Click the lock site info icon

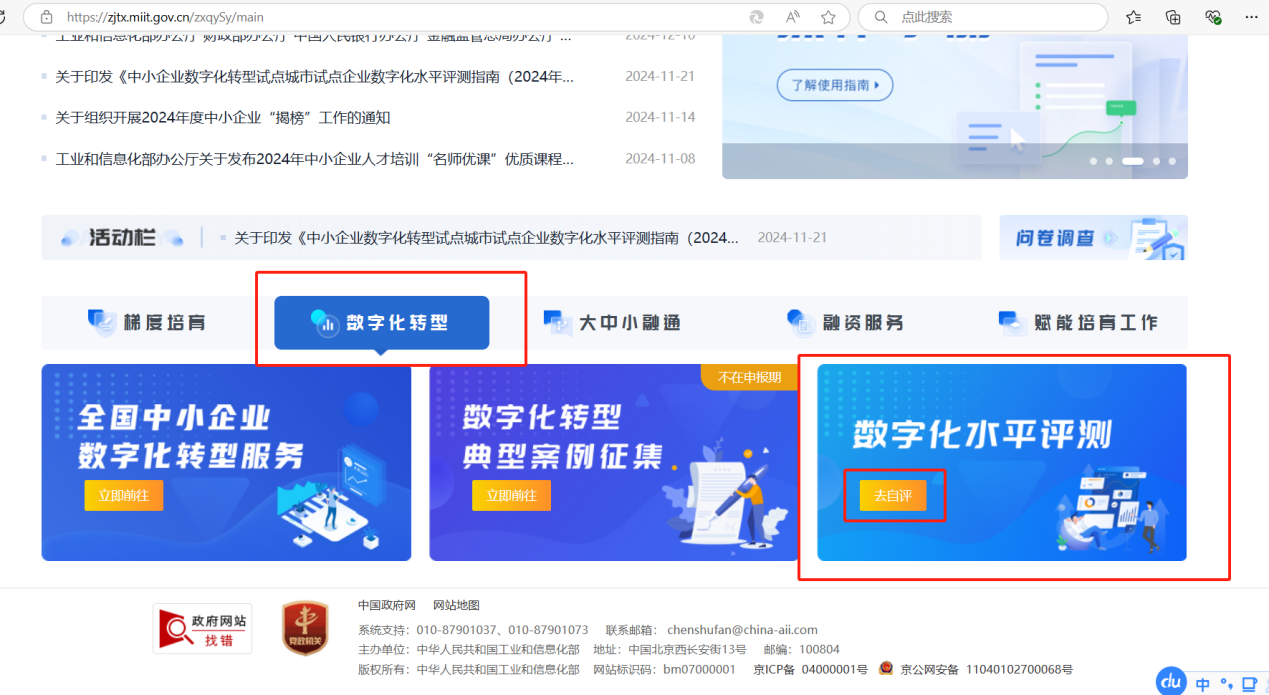46,17
